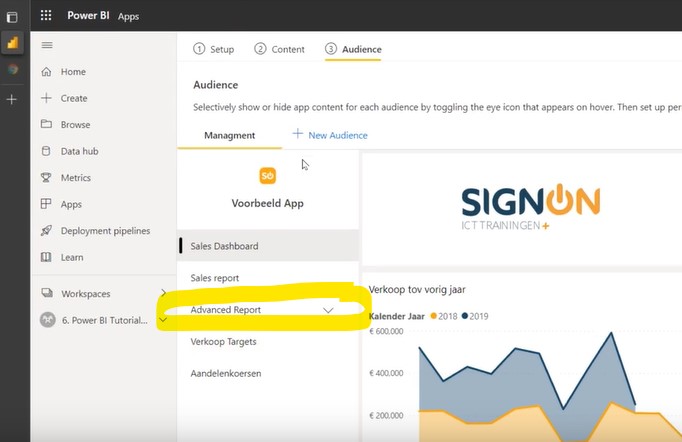Image resolution: width=682 pixels, height=442 pixels.
Task: Expand the 6. Power BI Tutorial workspace chevron
Action: point(163,320)
